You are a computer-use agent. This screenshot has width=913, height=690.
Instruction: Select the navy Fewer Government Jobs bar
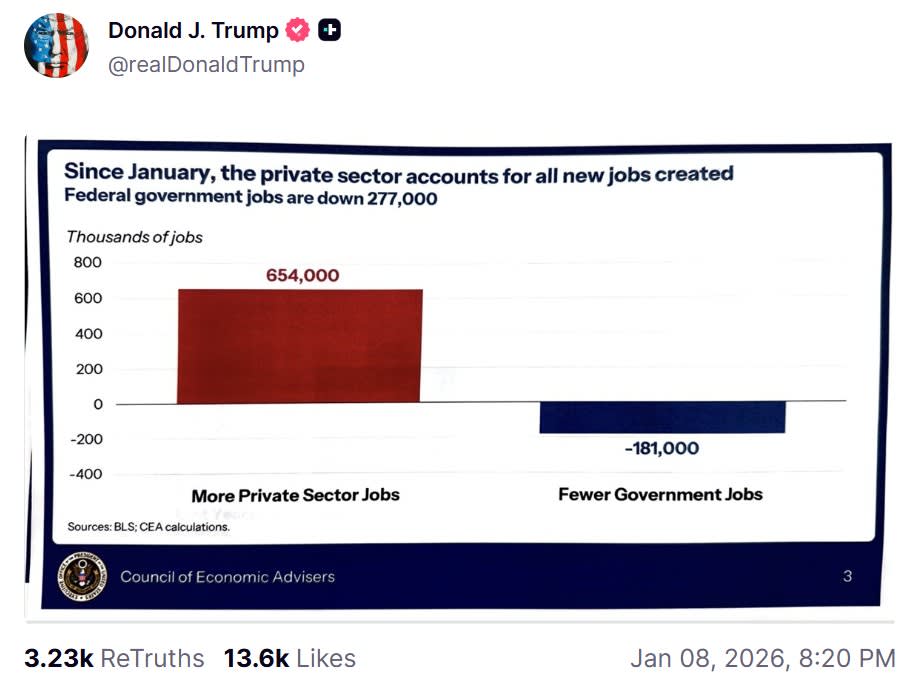662,417
